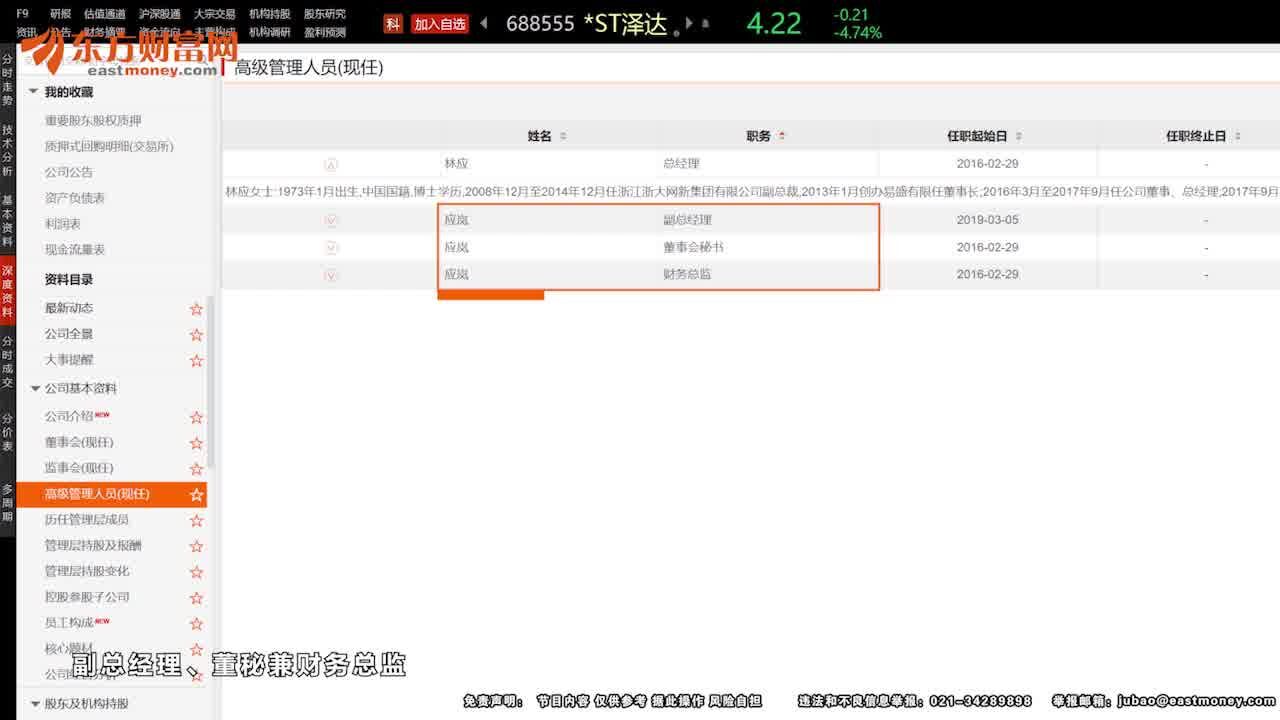Favorite 监事会(现任) with its star icon
The image size is (1280, 720).
click(196, 469)
